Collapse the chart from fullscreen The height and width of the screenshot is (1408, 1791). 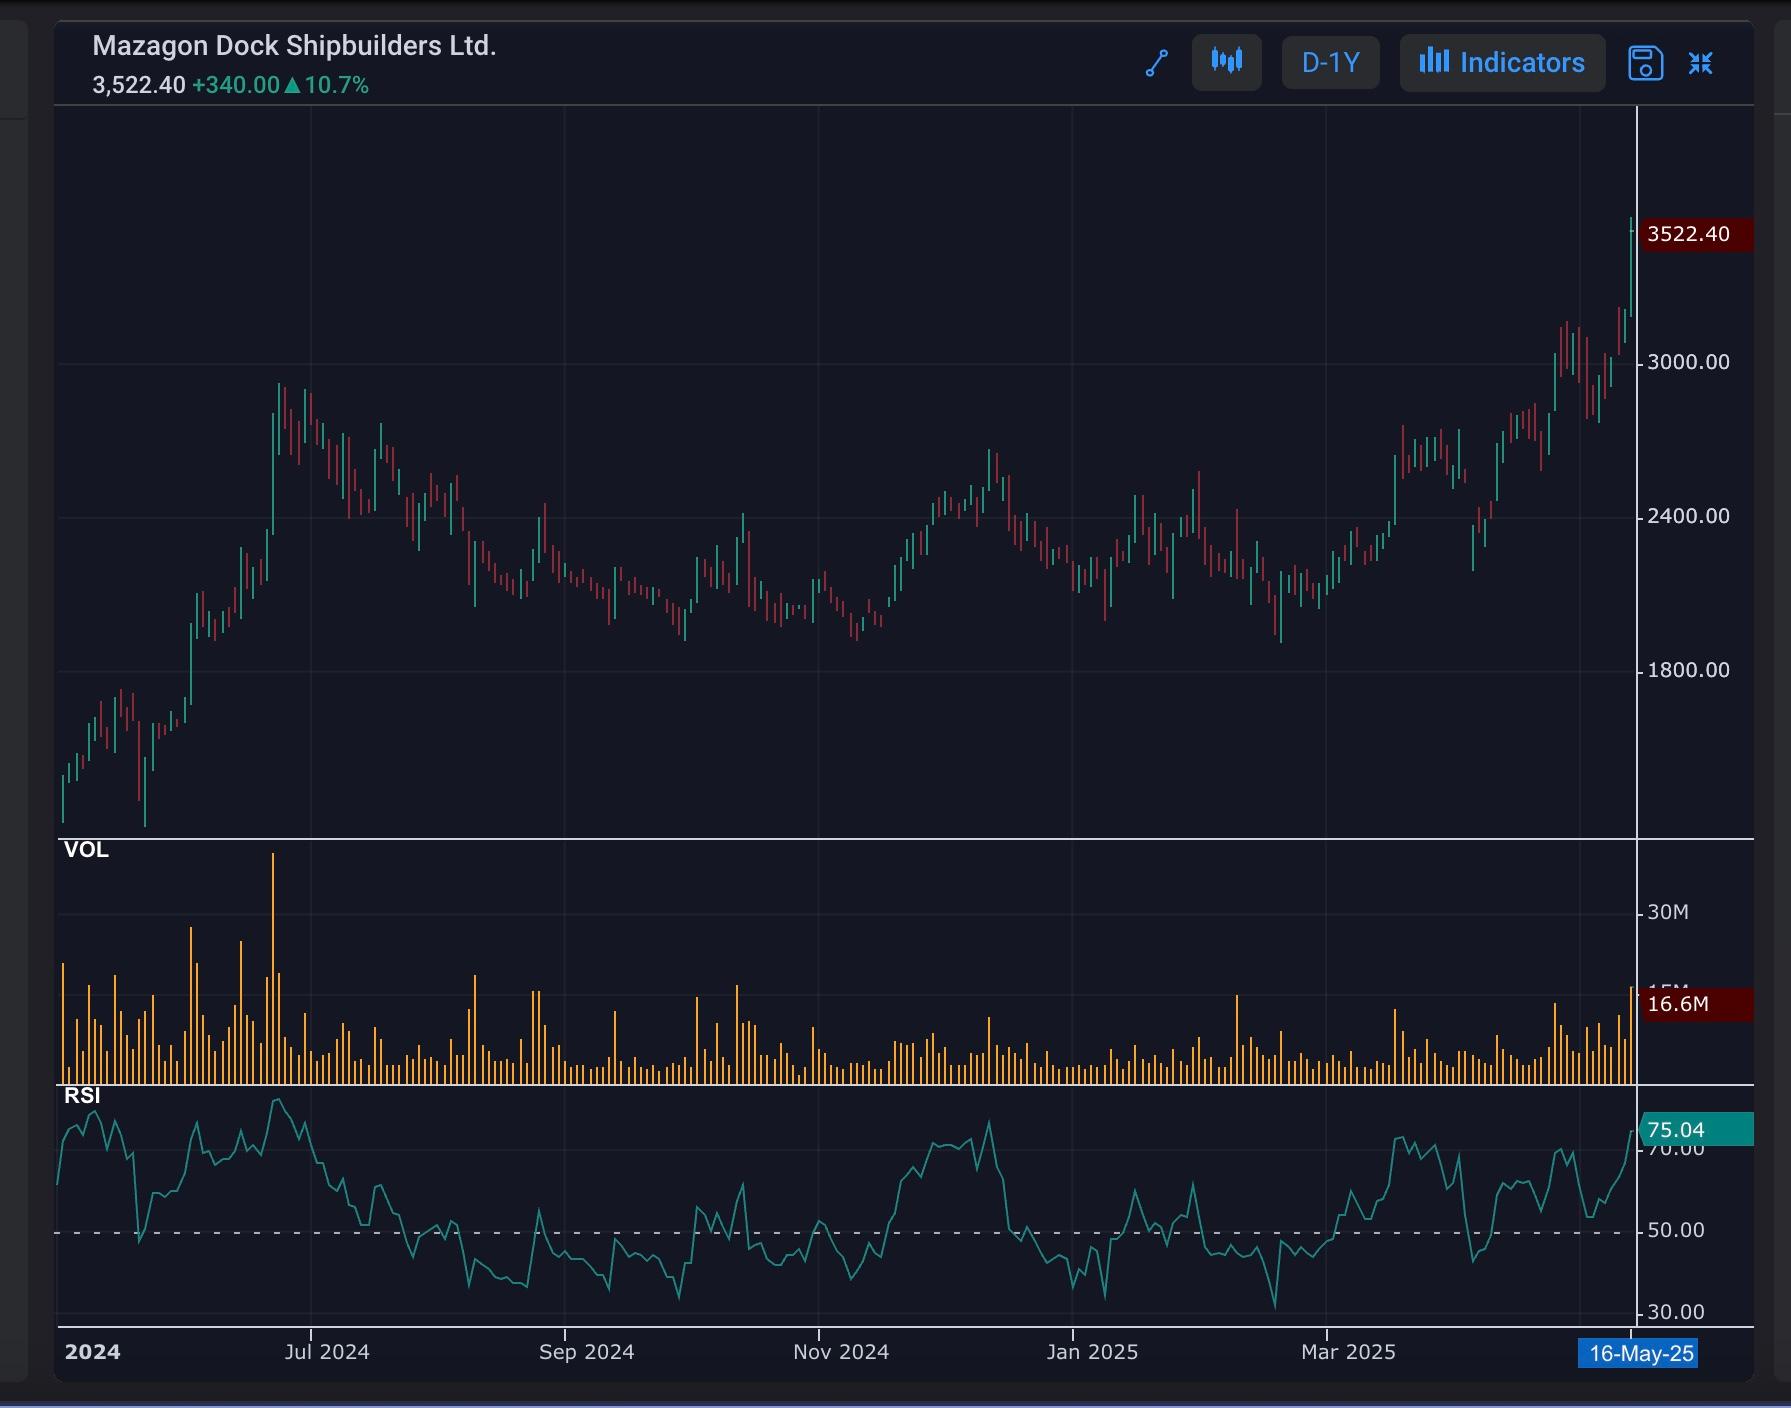pyautogui.click(x=1701, y=63)
